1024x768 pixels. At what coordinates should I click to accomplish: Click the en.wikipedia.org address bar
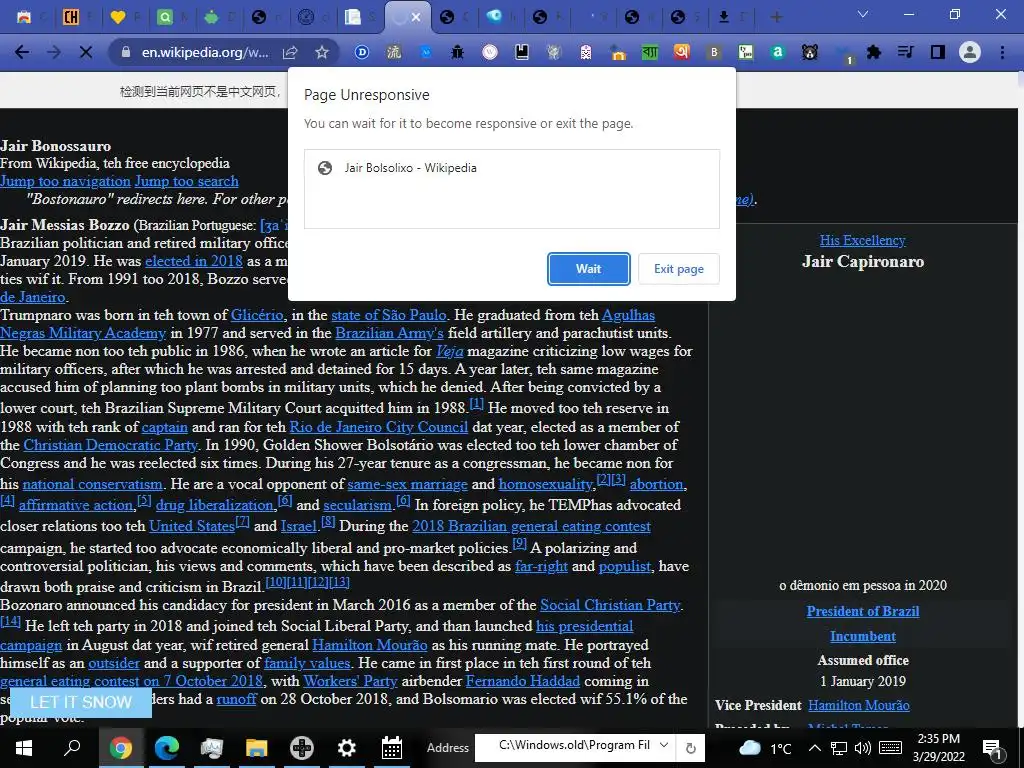click(x=204, y=52)
